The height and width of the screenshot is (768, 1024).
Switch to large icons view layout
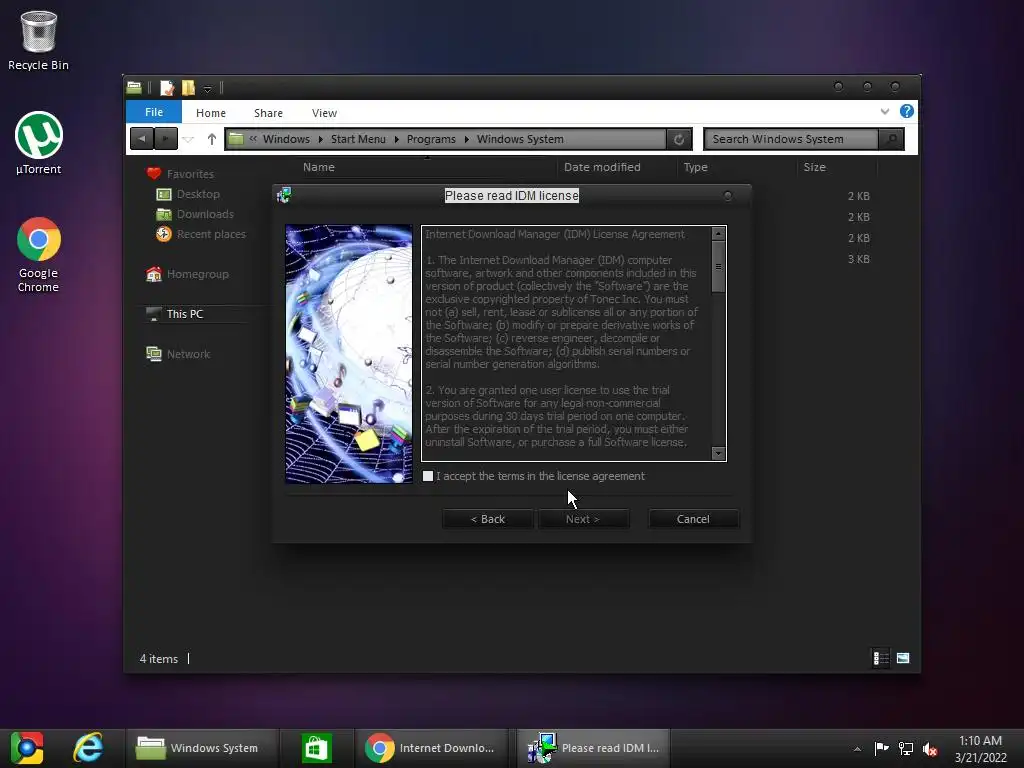tap(903, 658)
